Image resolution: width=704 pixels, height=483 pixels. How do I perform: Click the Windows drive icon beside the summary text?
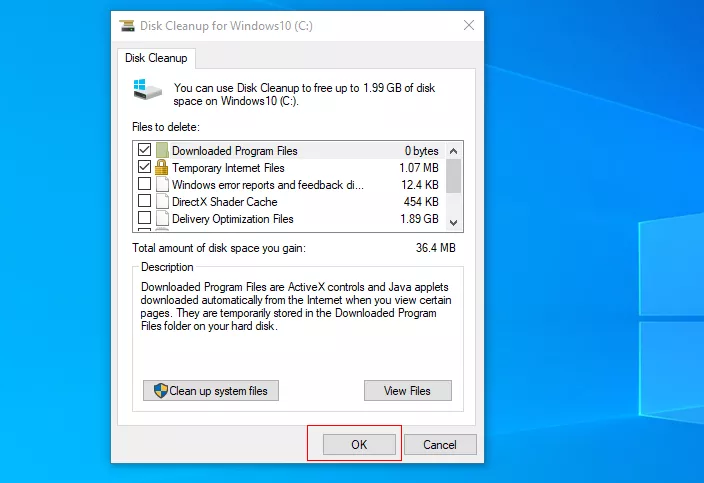pos(148,89)
